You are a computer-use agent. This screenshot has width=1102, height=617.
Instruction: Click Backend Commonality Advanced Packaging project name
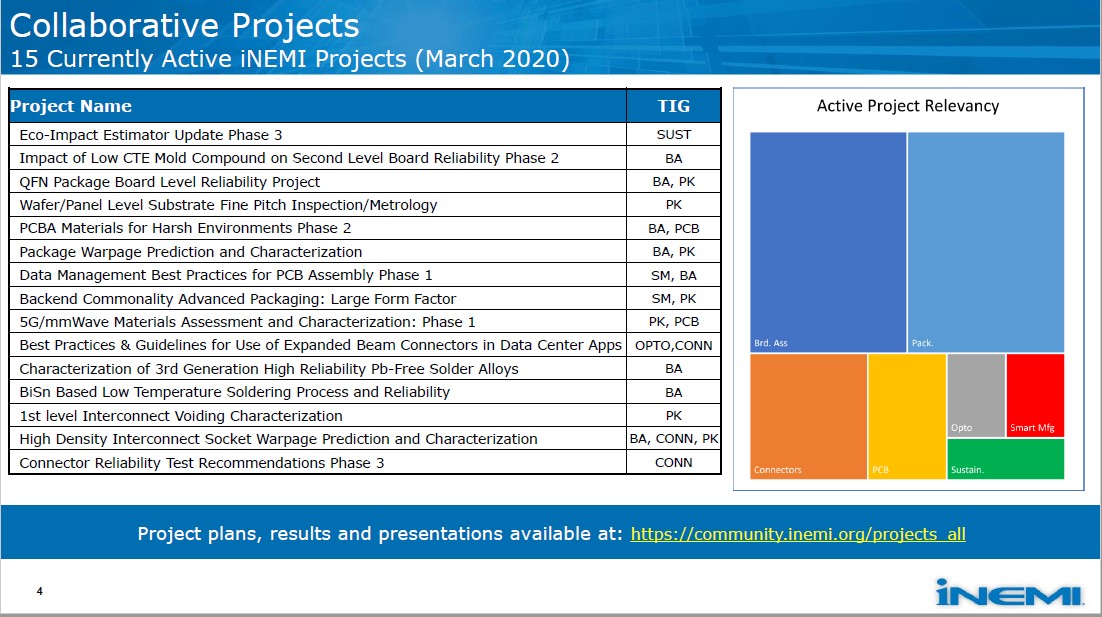[238, 299]
